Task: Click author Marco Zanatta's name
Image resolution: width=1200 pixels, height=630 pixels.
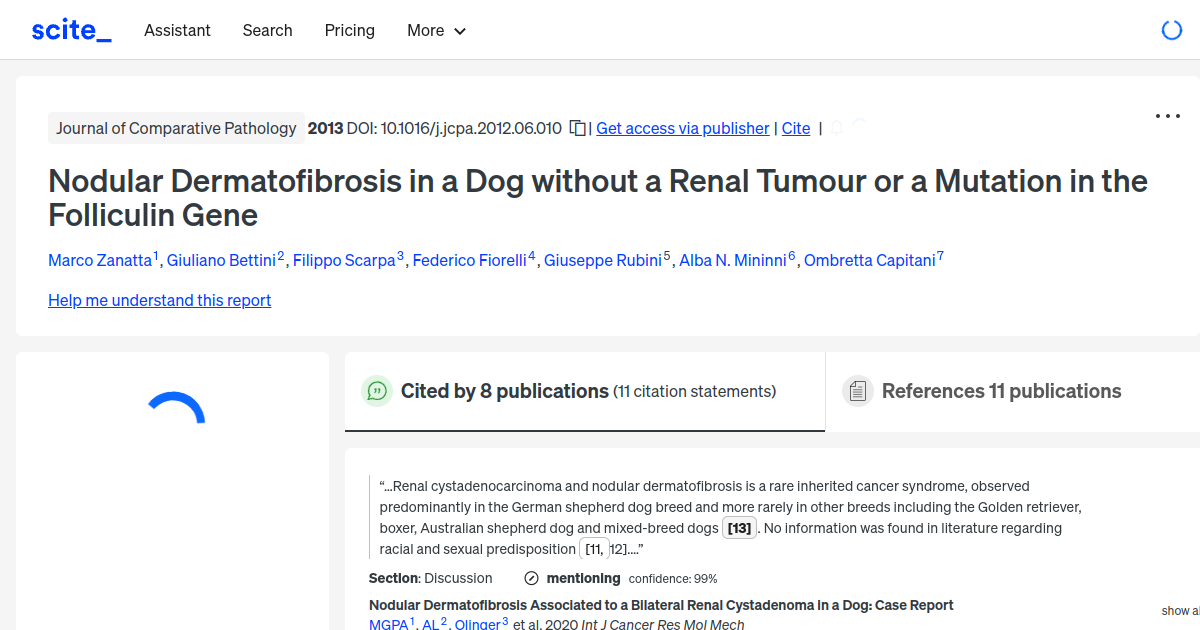Action: pyautogui.click(x=100, y=260)
